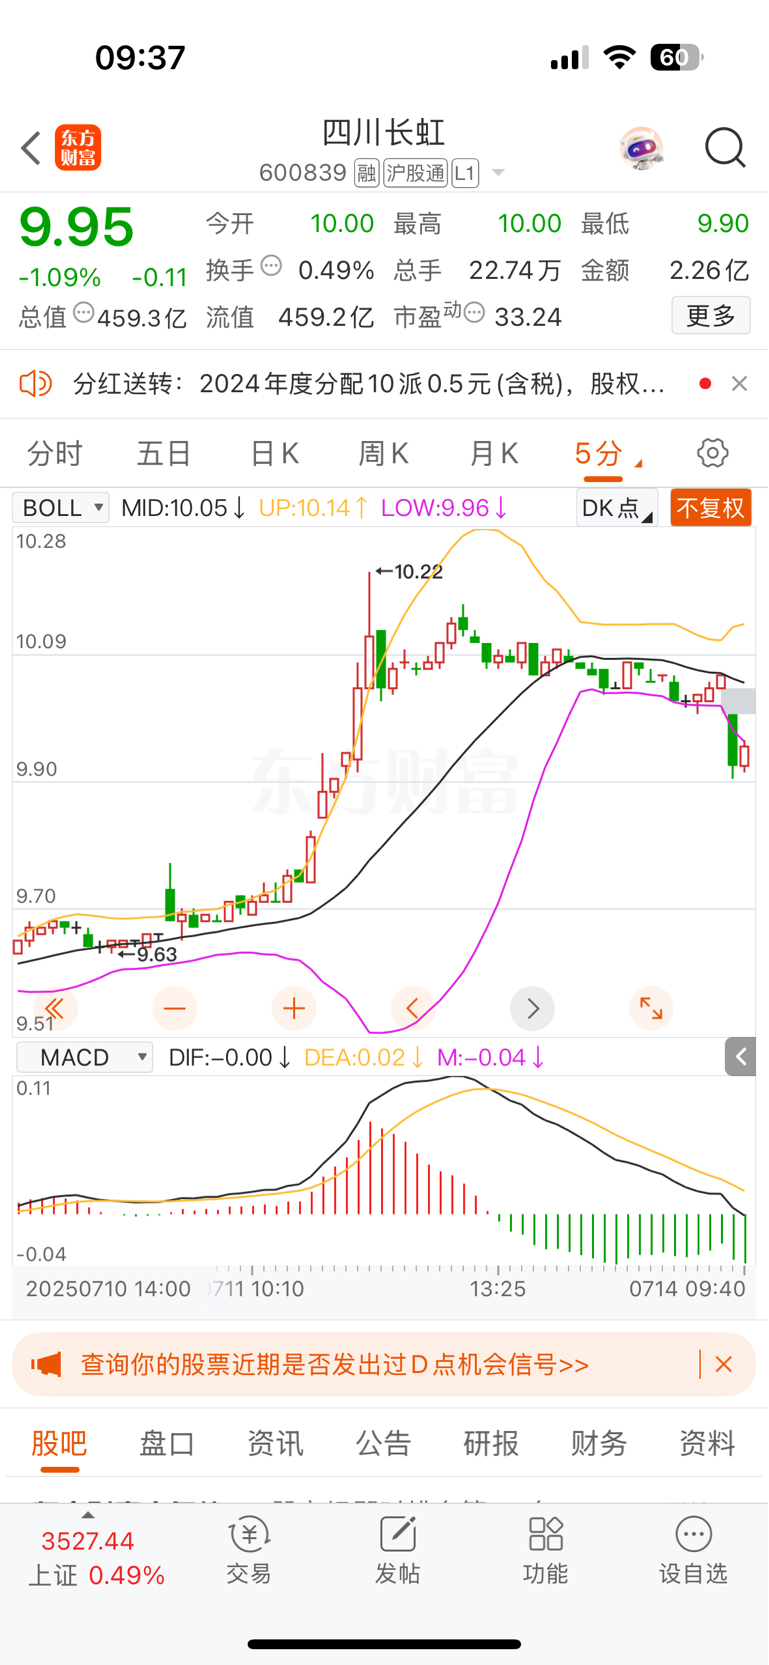This screenshot has width=769, height=1665.
Task: Tap the current price 9.95
Action: pos(77,227)
